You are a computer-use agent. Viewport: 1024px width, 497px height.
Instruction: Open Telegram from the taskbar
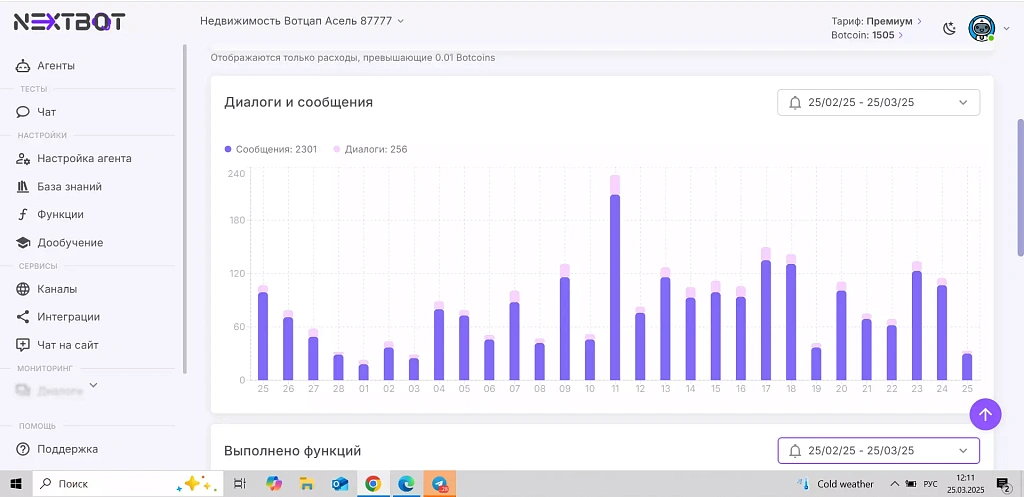click(440, 484)
